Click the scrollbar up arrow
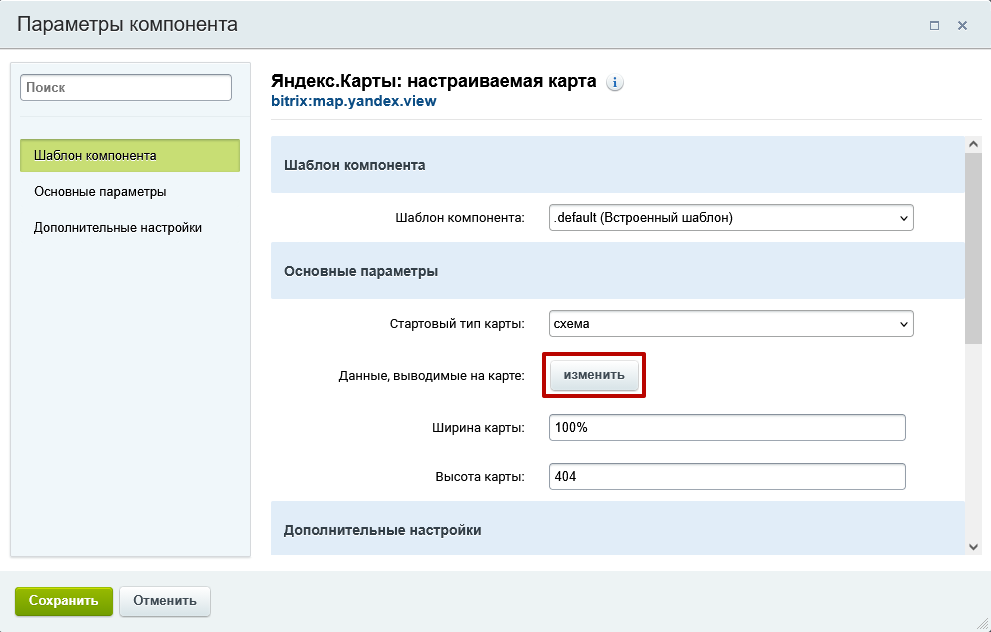The width and height of the screenshot is (991, 632). point(971,143)
